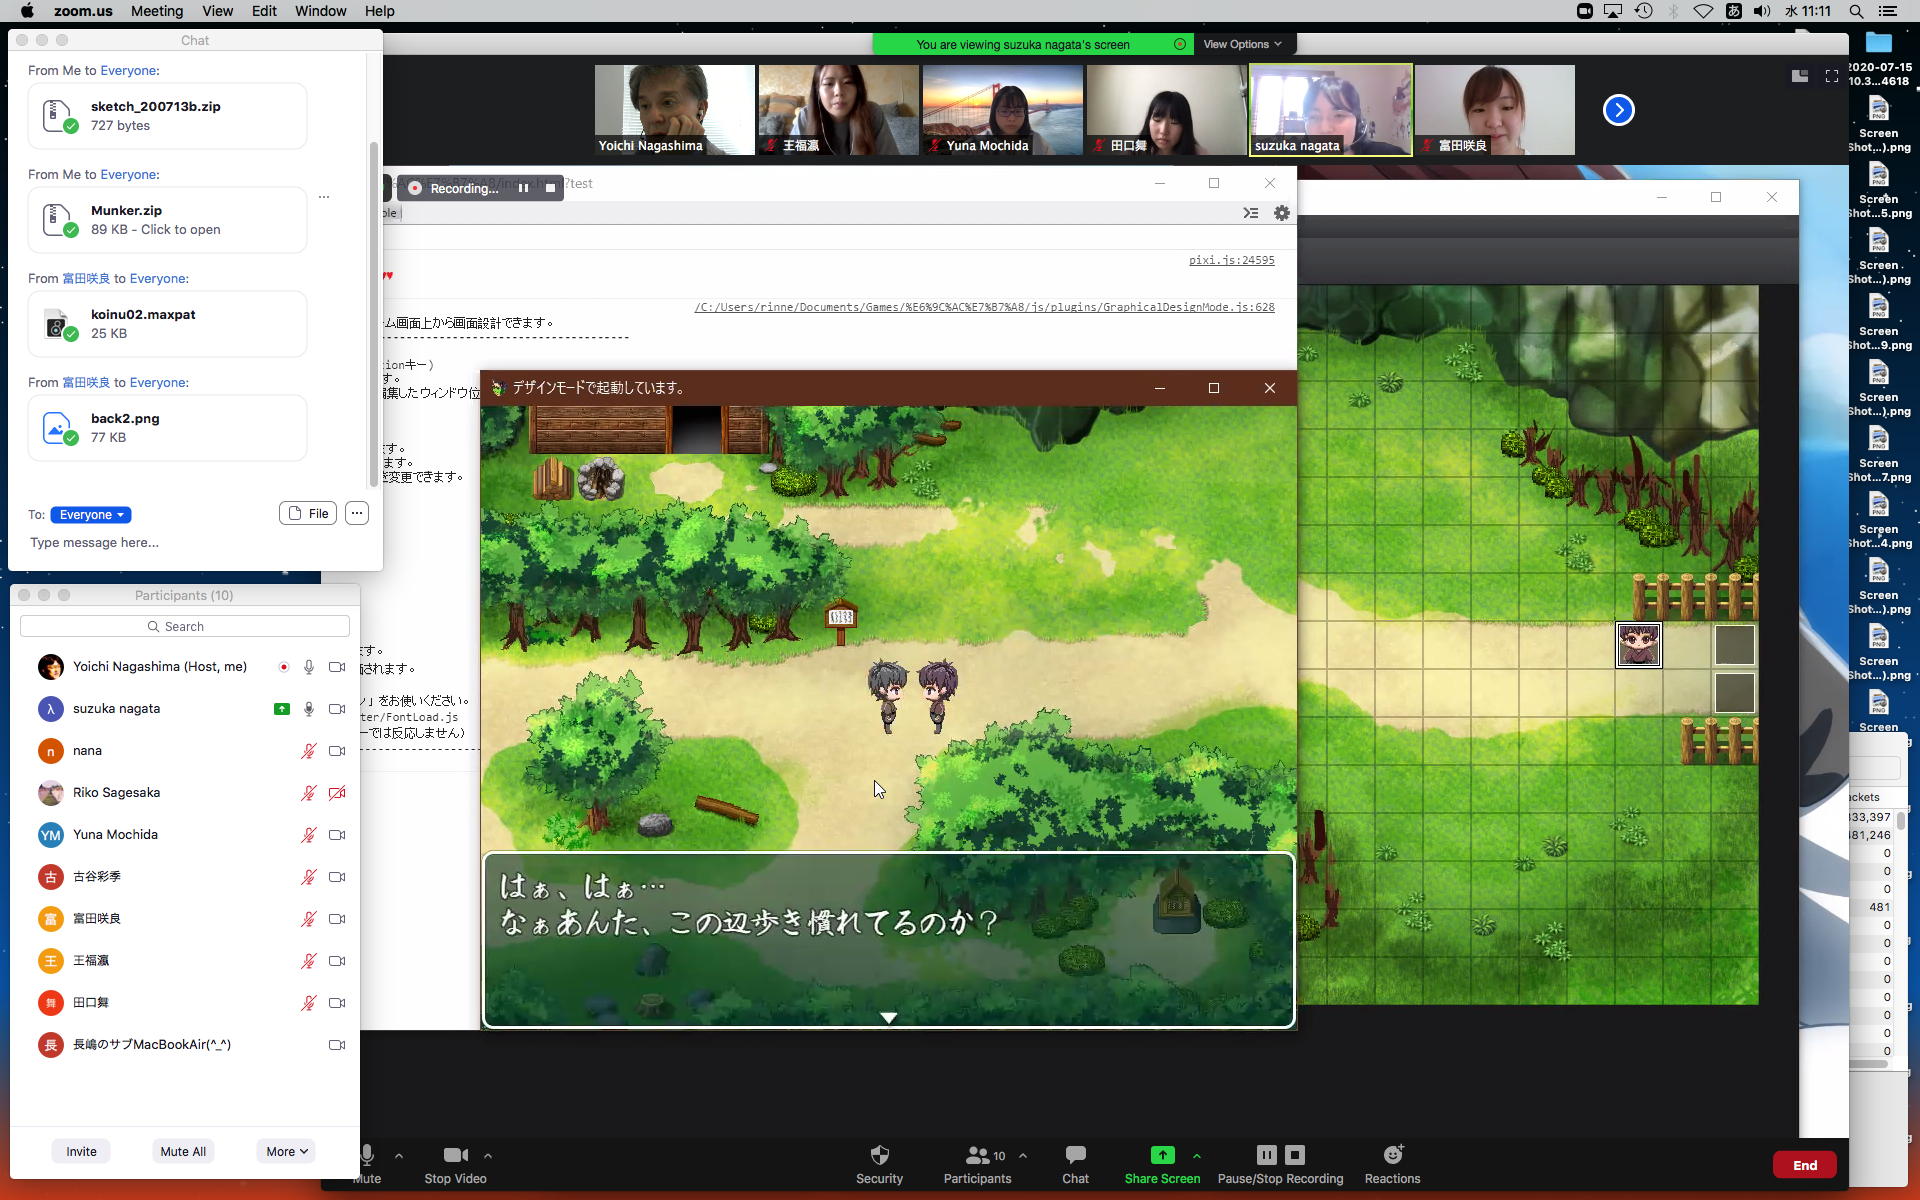Stop recording via floating indicator square

tap(550, 188)
